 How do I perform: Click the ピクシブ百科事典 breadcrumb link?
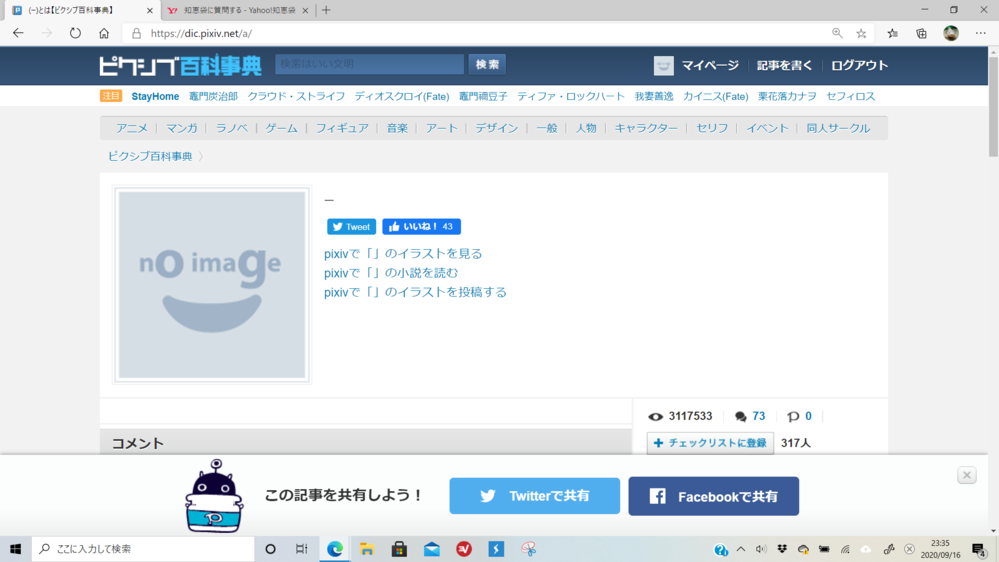(150, 156)
